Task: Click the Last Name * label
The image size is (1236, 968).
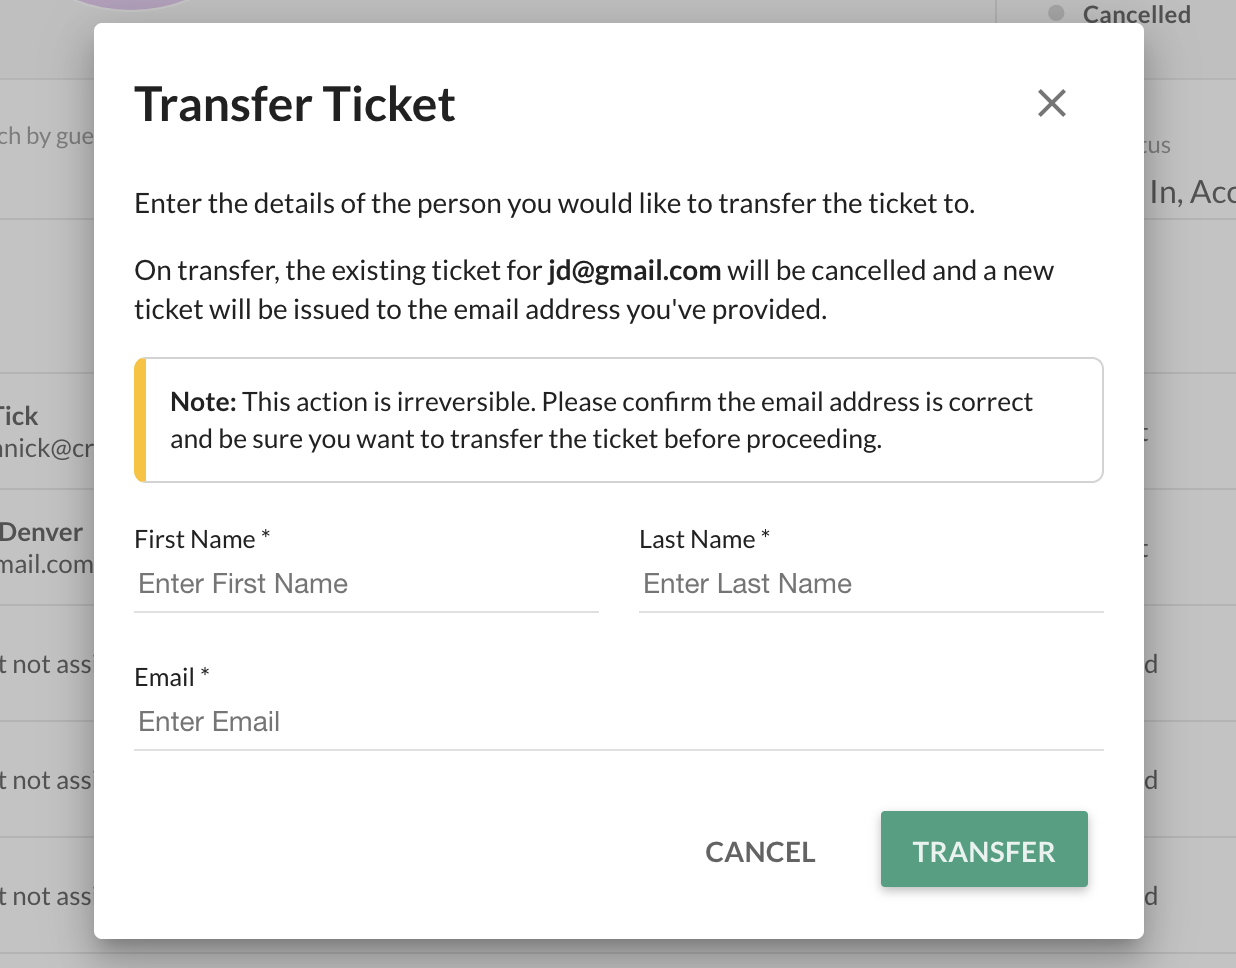Action: click(705, 540)
